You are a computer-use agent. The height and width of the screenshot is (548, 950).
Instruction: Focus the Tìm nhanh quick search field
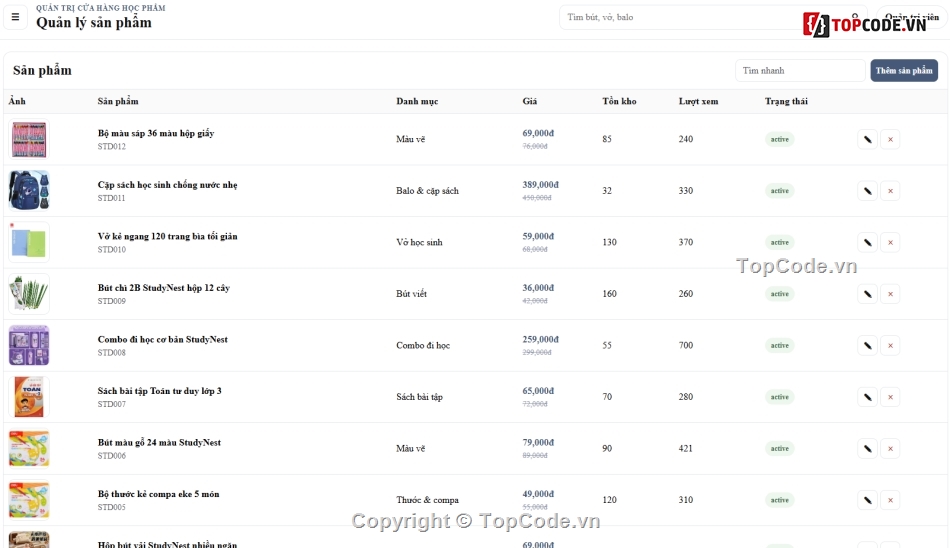[x=800, y=70]
